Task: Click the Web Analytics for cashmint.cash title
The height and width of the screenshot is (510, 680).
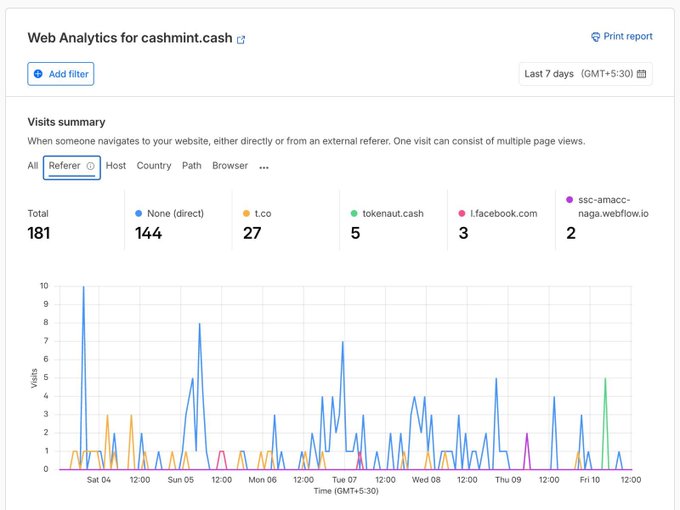Action: (130, 38)
